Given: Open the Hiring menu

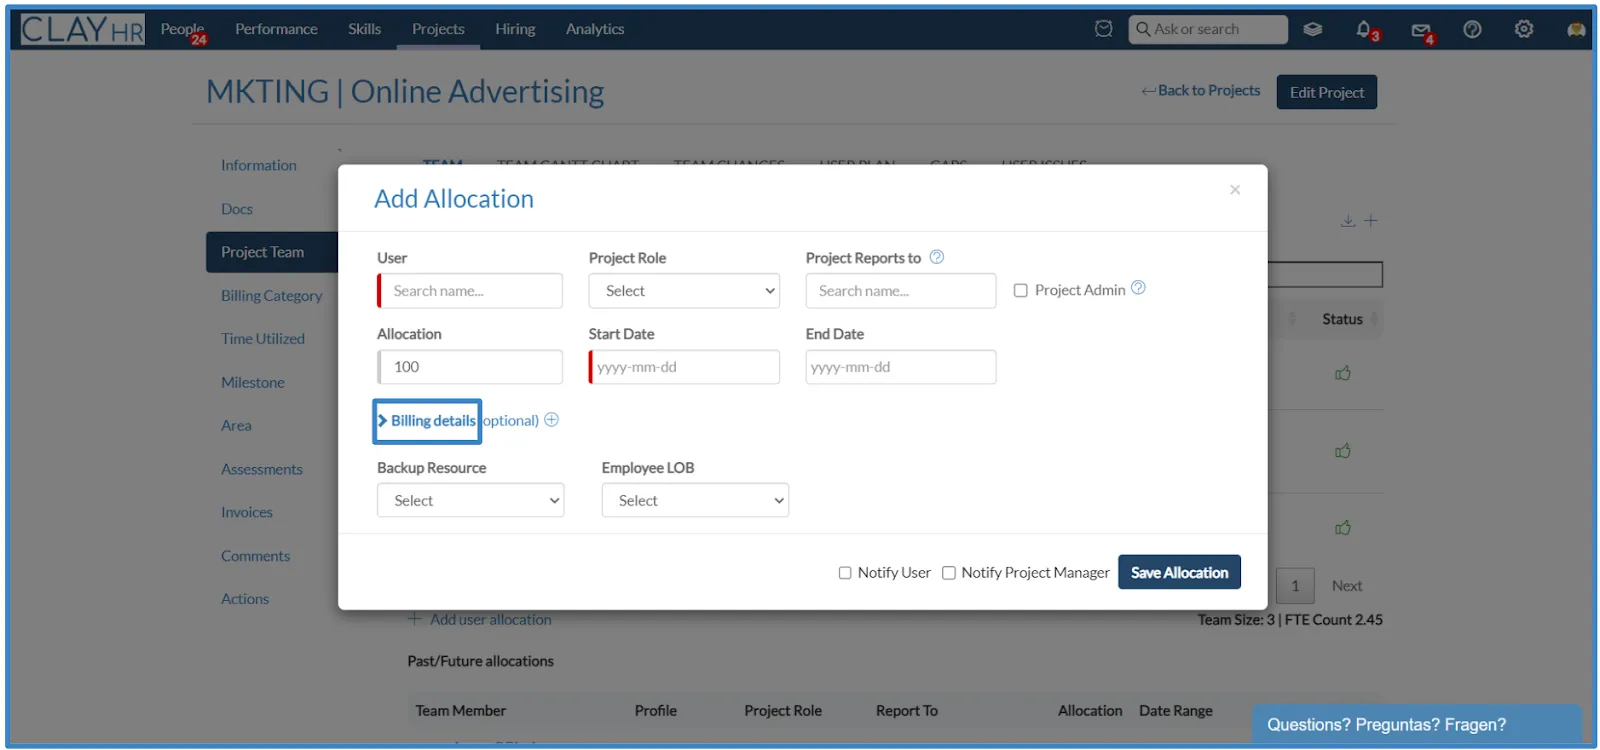Looking at the screenshot, I should tap(515, 29).
